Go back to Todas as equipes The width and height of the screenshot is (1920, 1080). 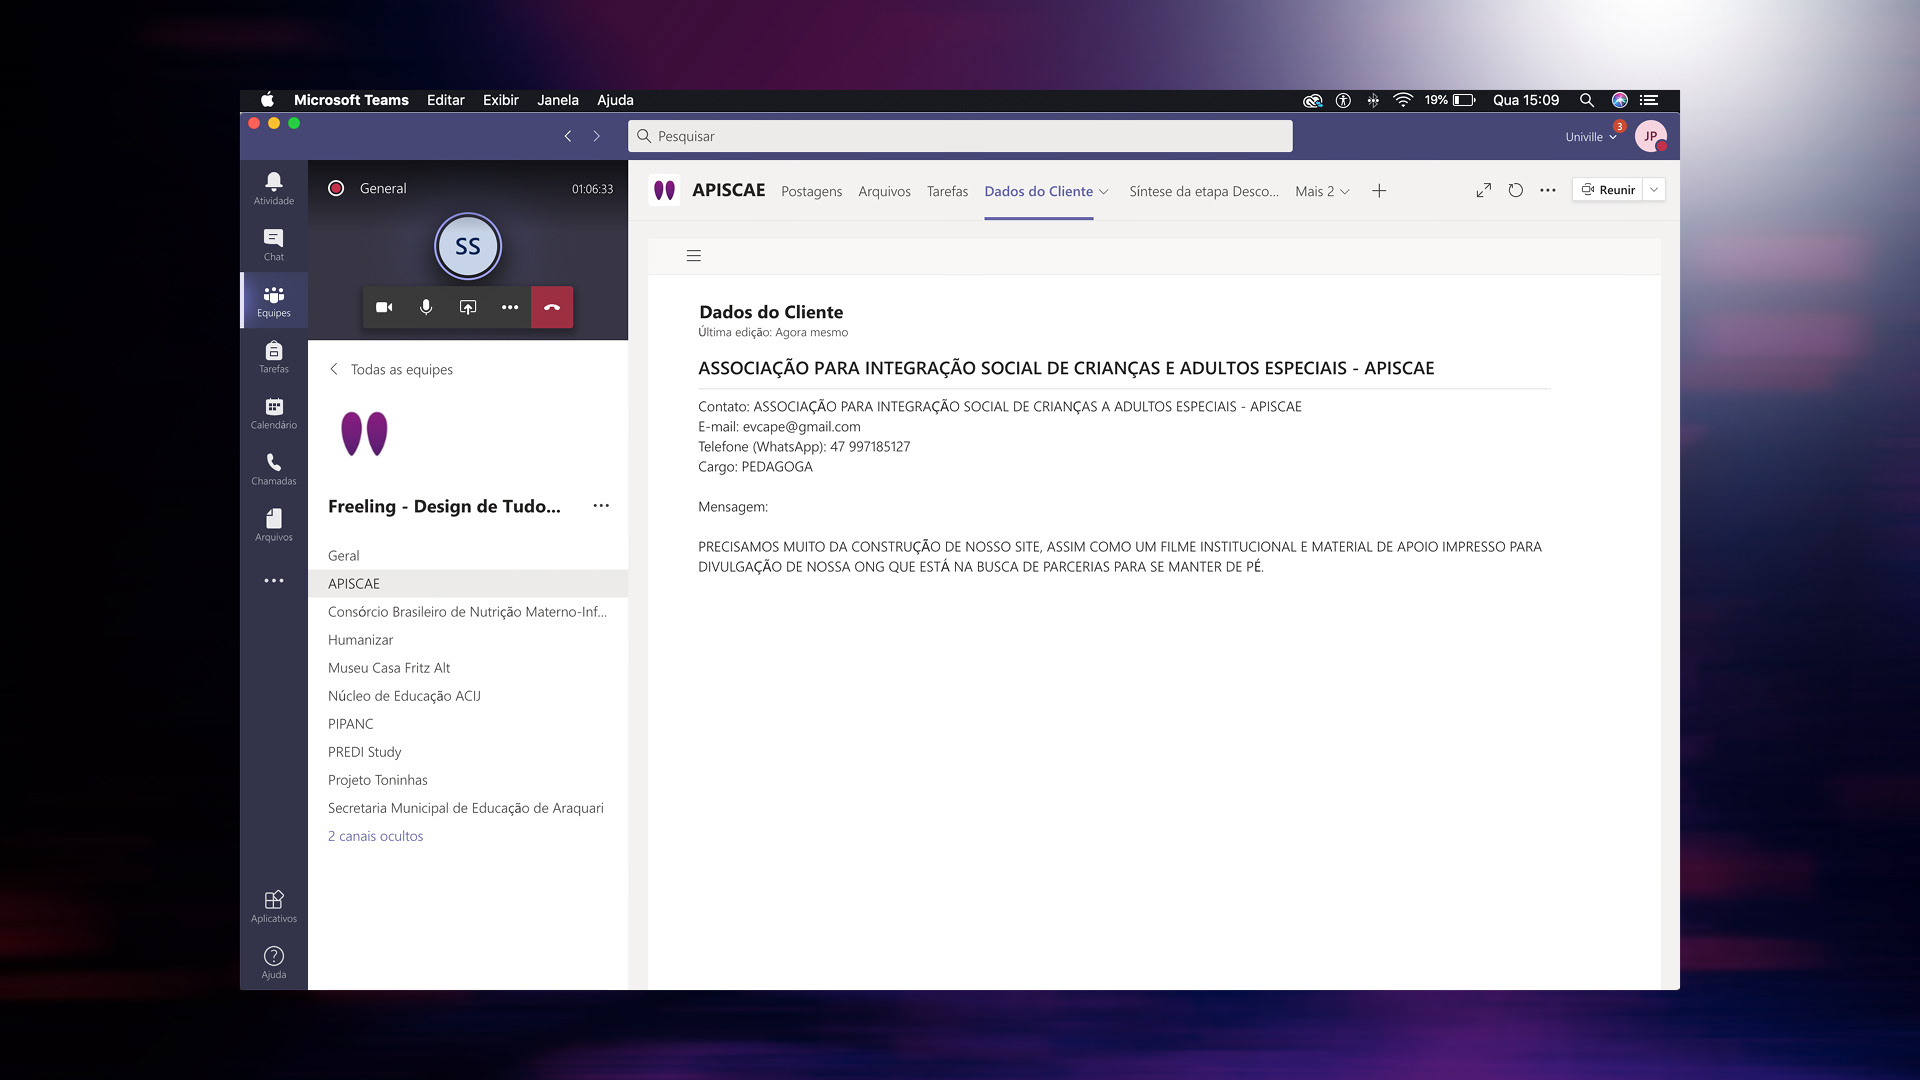pos(391,369)
